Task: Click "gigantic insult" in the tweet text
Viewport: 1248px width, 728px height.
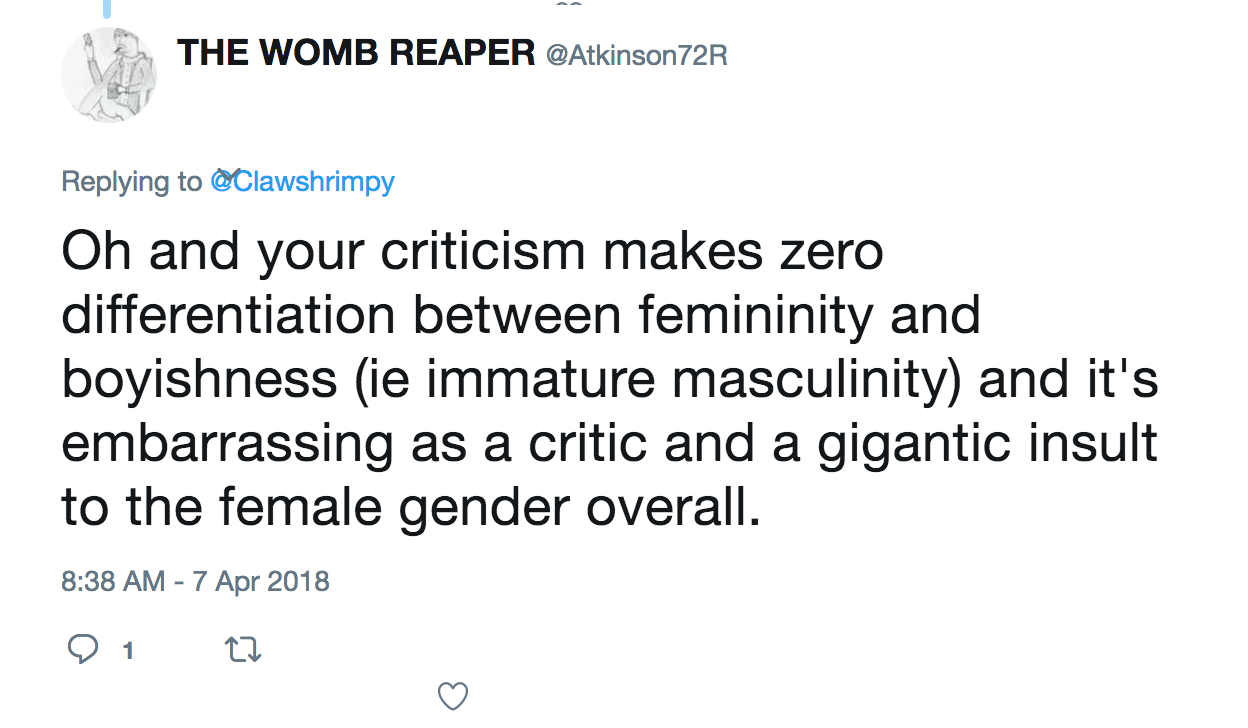Action: tap(987, 445)
